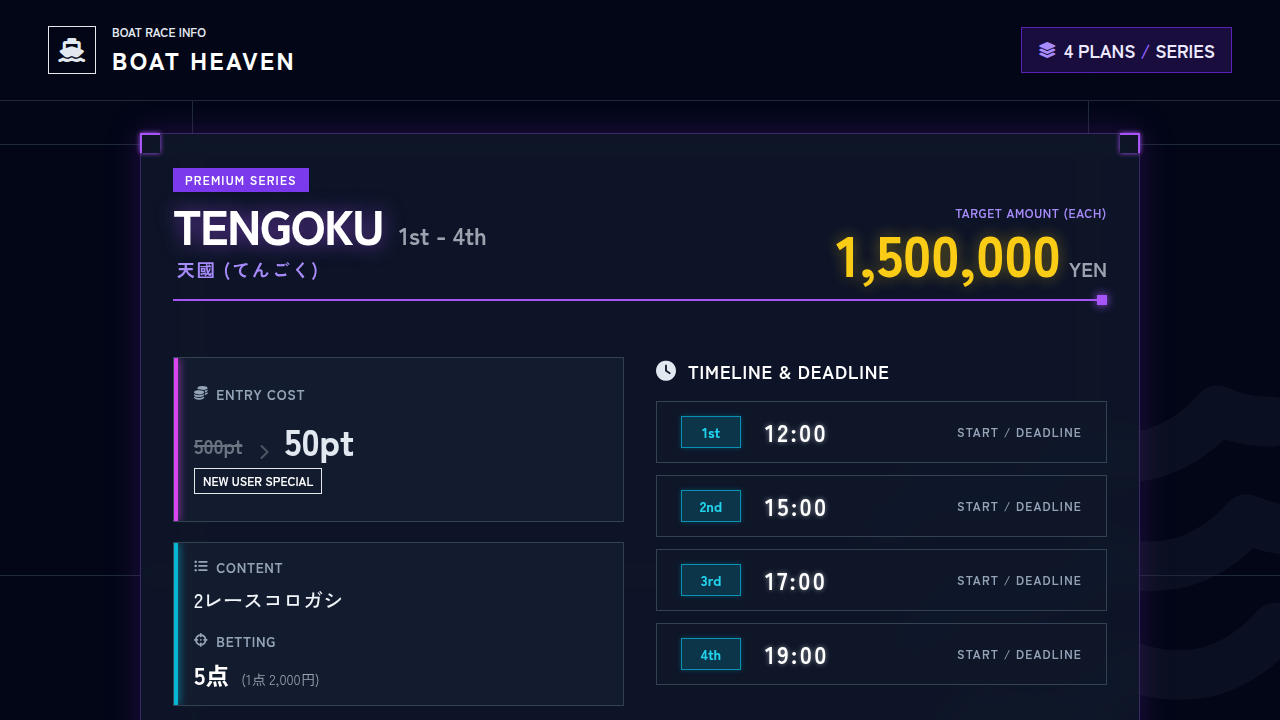Click the crosshair icon beside Betting
Screen dimensions: 1280x720
[201, 641]
